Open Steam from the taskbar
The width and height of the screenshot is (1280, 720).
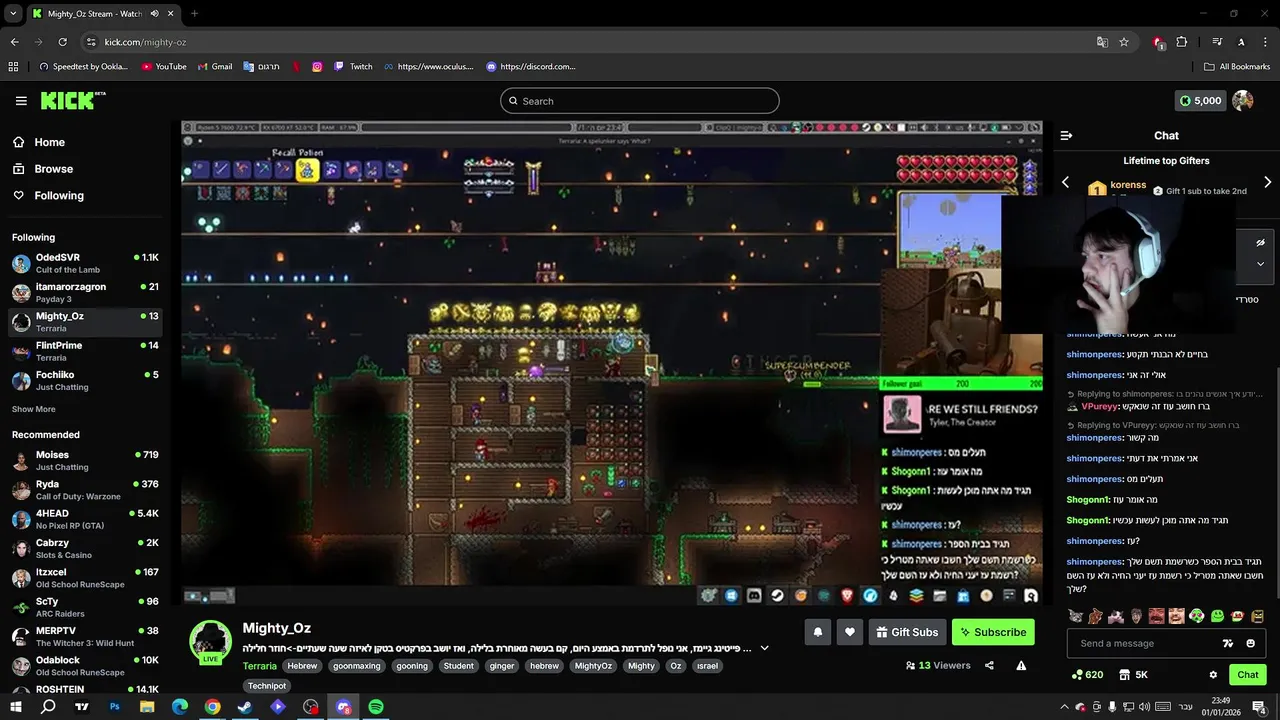pyautogui.click(x=245, y=707)
